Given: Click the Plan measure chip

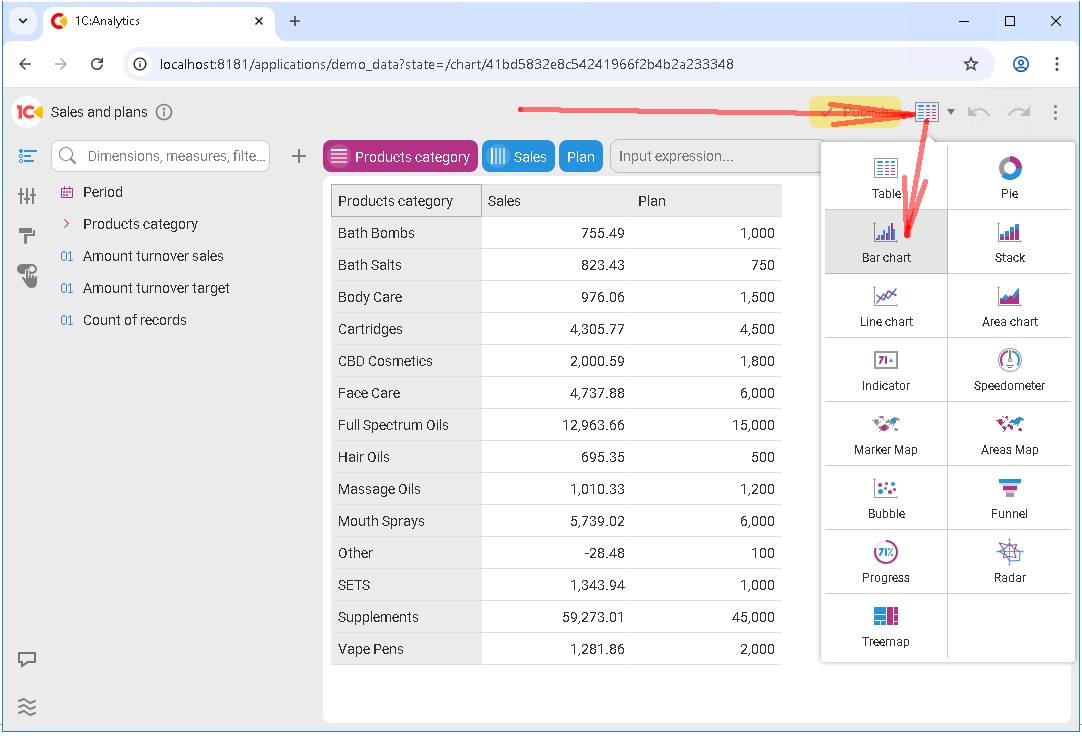Looking at the screenshot, I should (581, 156).
